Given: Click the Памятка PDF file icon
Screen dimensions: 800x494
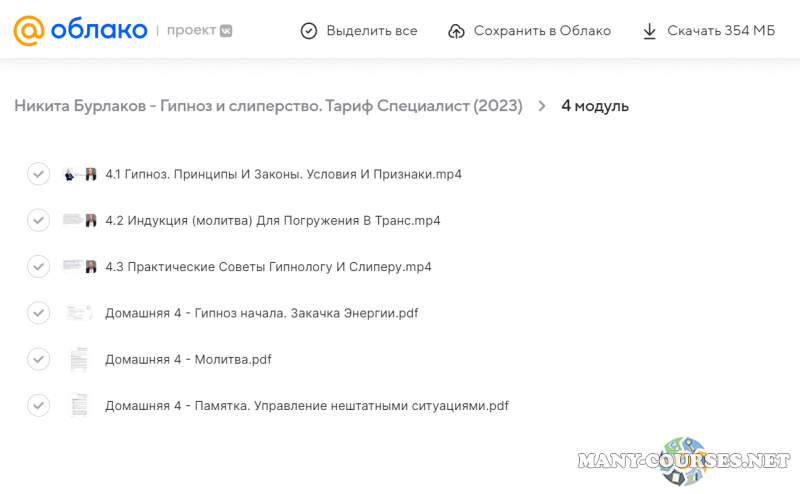Looking at the screenshot, I should 79,406.
